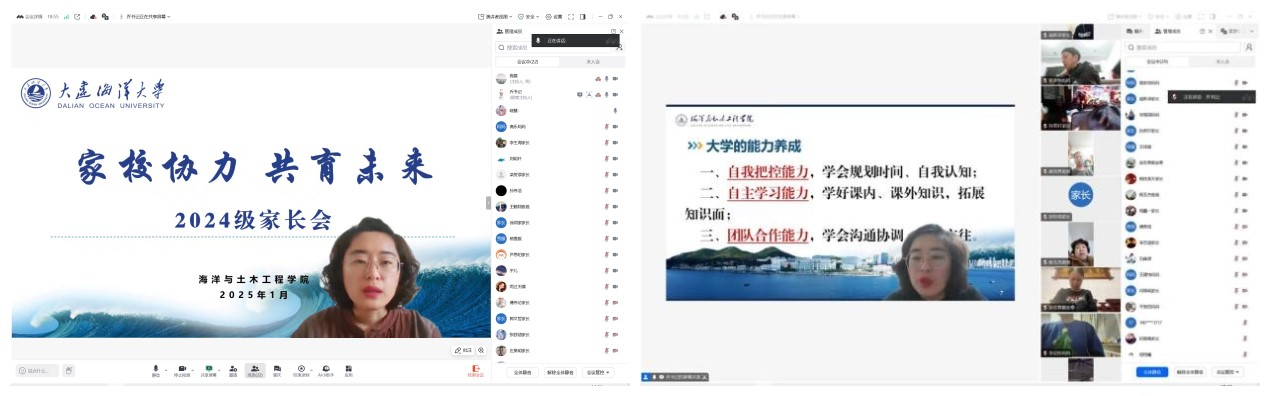Click the blue mute all button, right window

[1152, 372]
